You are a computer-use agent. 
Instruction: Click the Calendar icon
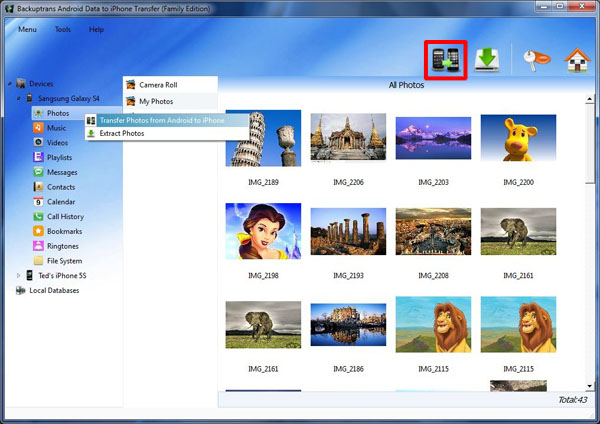point(38,201)
